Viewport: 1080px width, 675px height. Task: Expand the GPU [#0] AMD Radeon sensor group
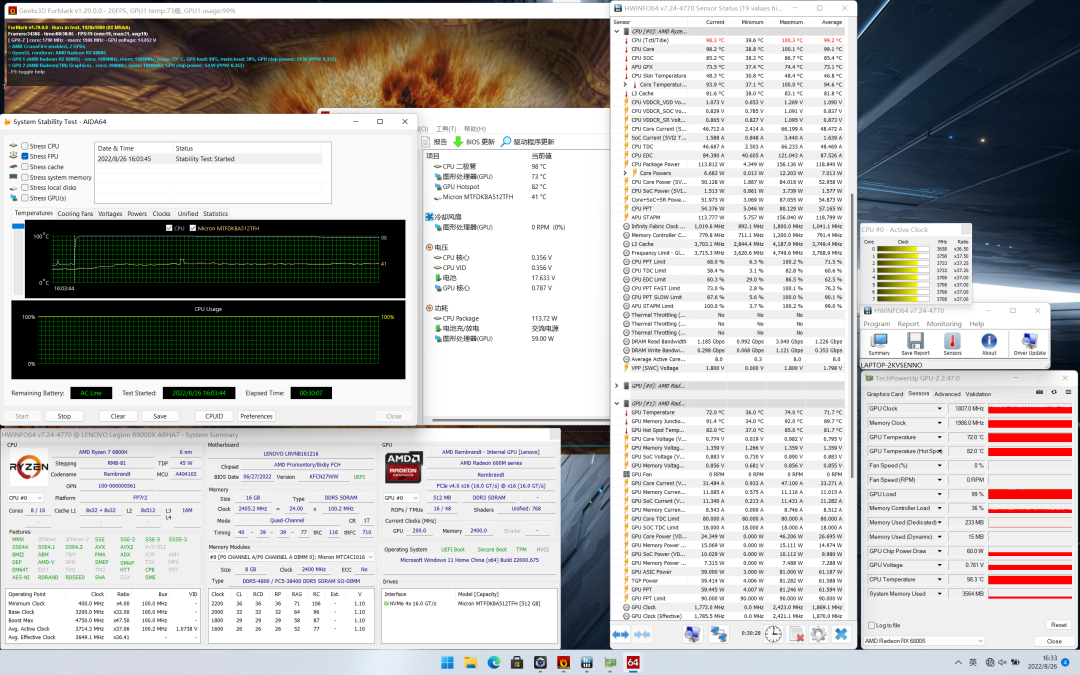tap(618, 385)
